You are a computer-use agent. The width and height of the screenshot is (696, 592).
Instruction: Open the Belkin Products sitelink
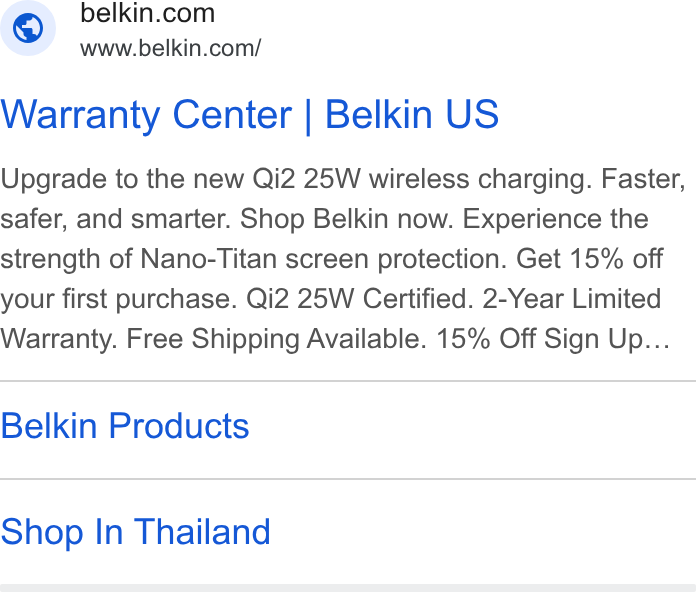[125, 426]
